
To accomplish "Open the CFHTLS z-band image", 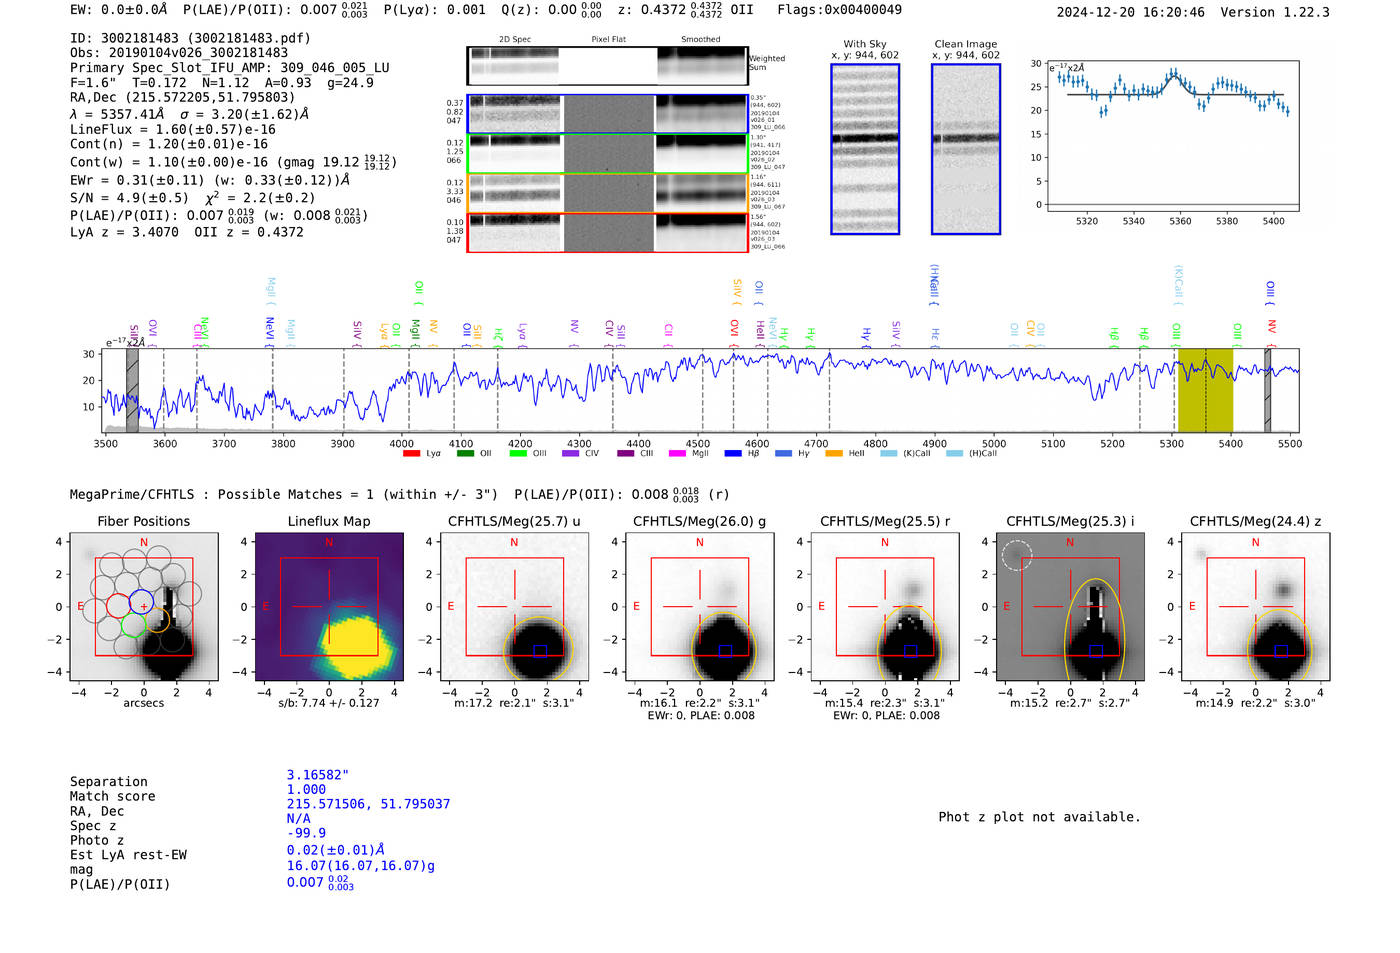I will (x=1256, y=607).
